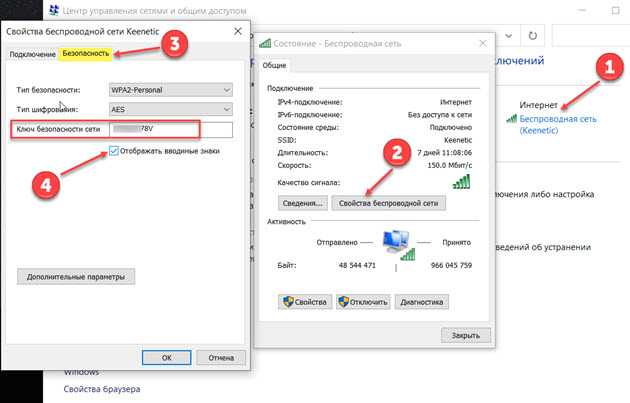Click the search box in Network Center
Image resolution: width=630 pixels, height=403 pixels.
tap(591, 36)
